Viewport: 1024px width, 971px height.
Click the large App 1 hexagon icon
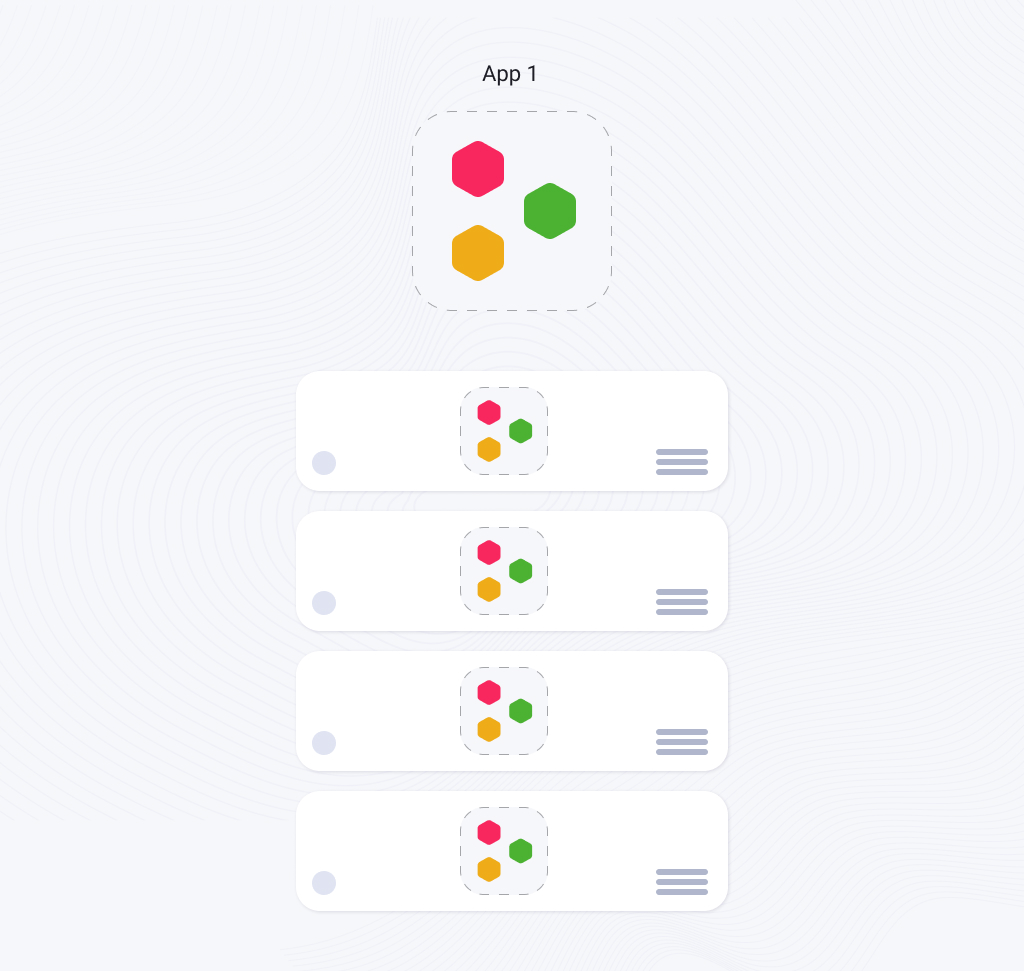512,211
